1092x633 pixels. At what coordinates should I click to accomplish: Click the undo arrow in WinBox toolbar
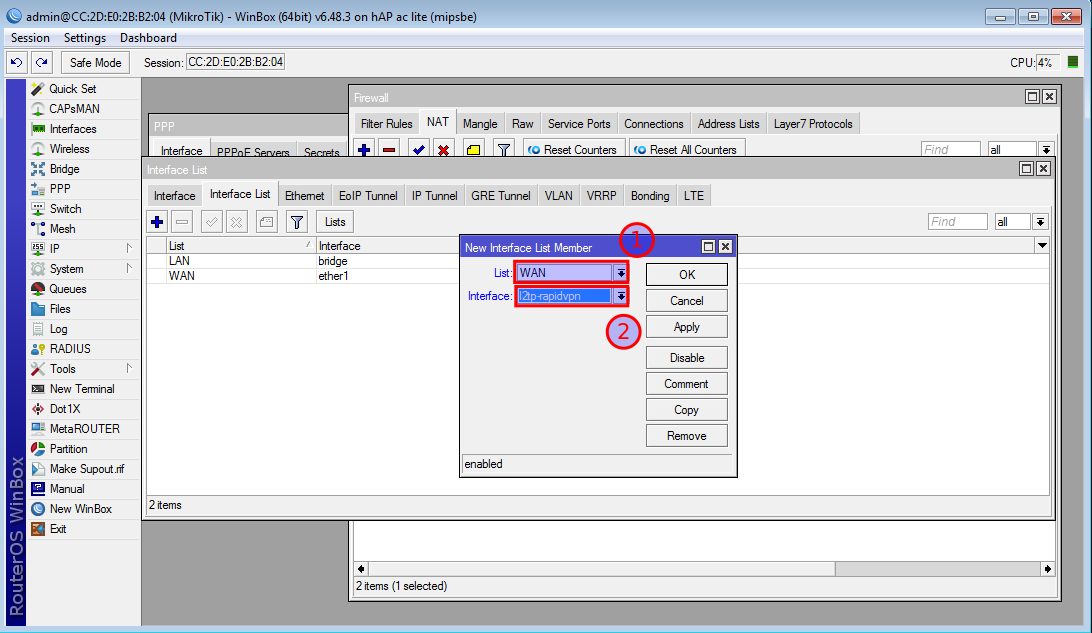coord(17,63)
